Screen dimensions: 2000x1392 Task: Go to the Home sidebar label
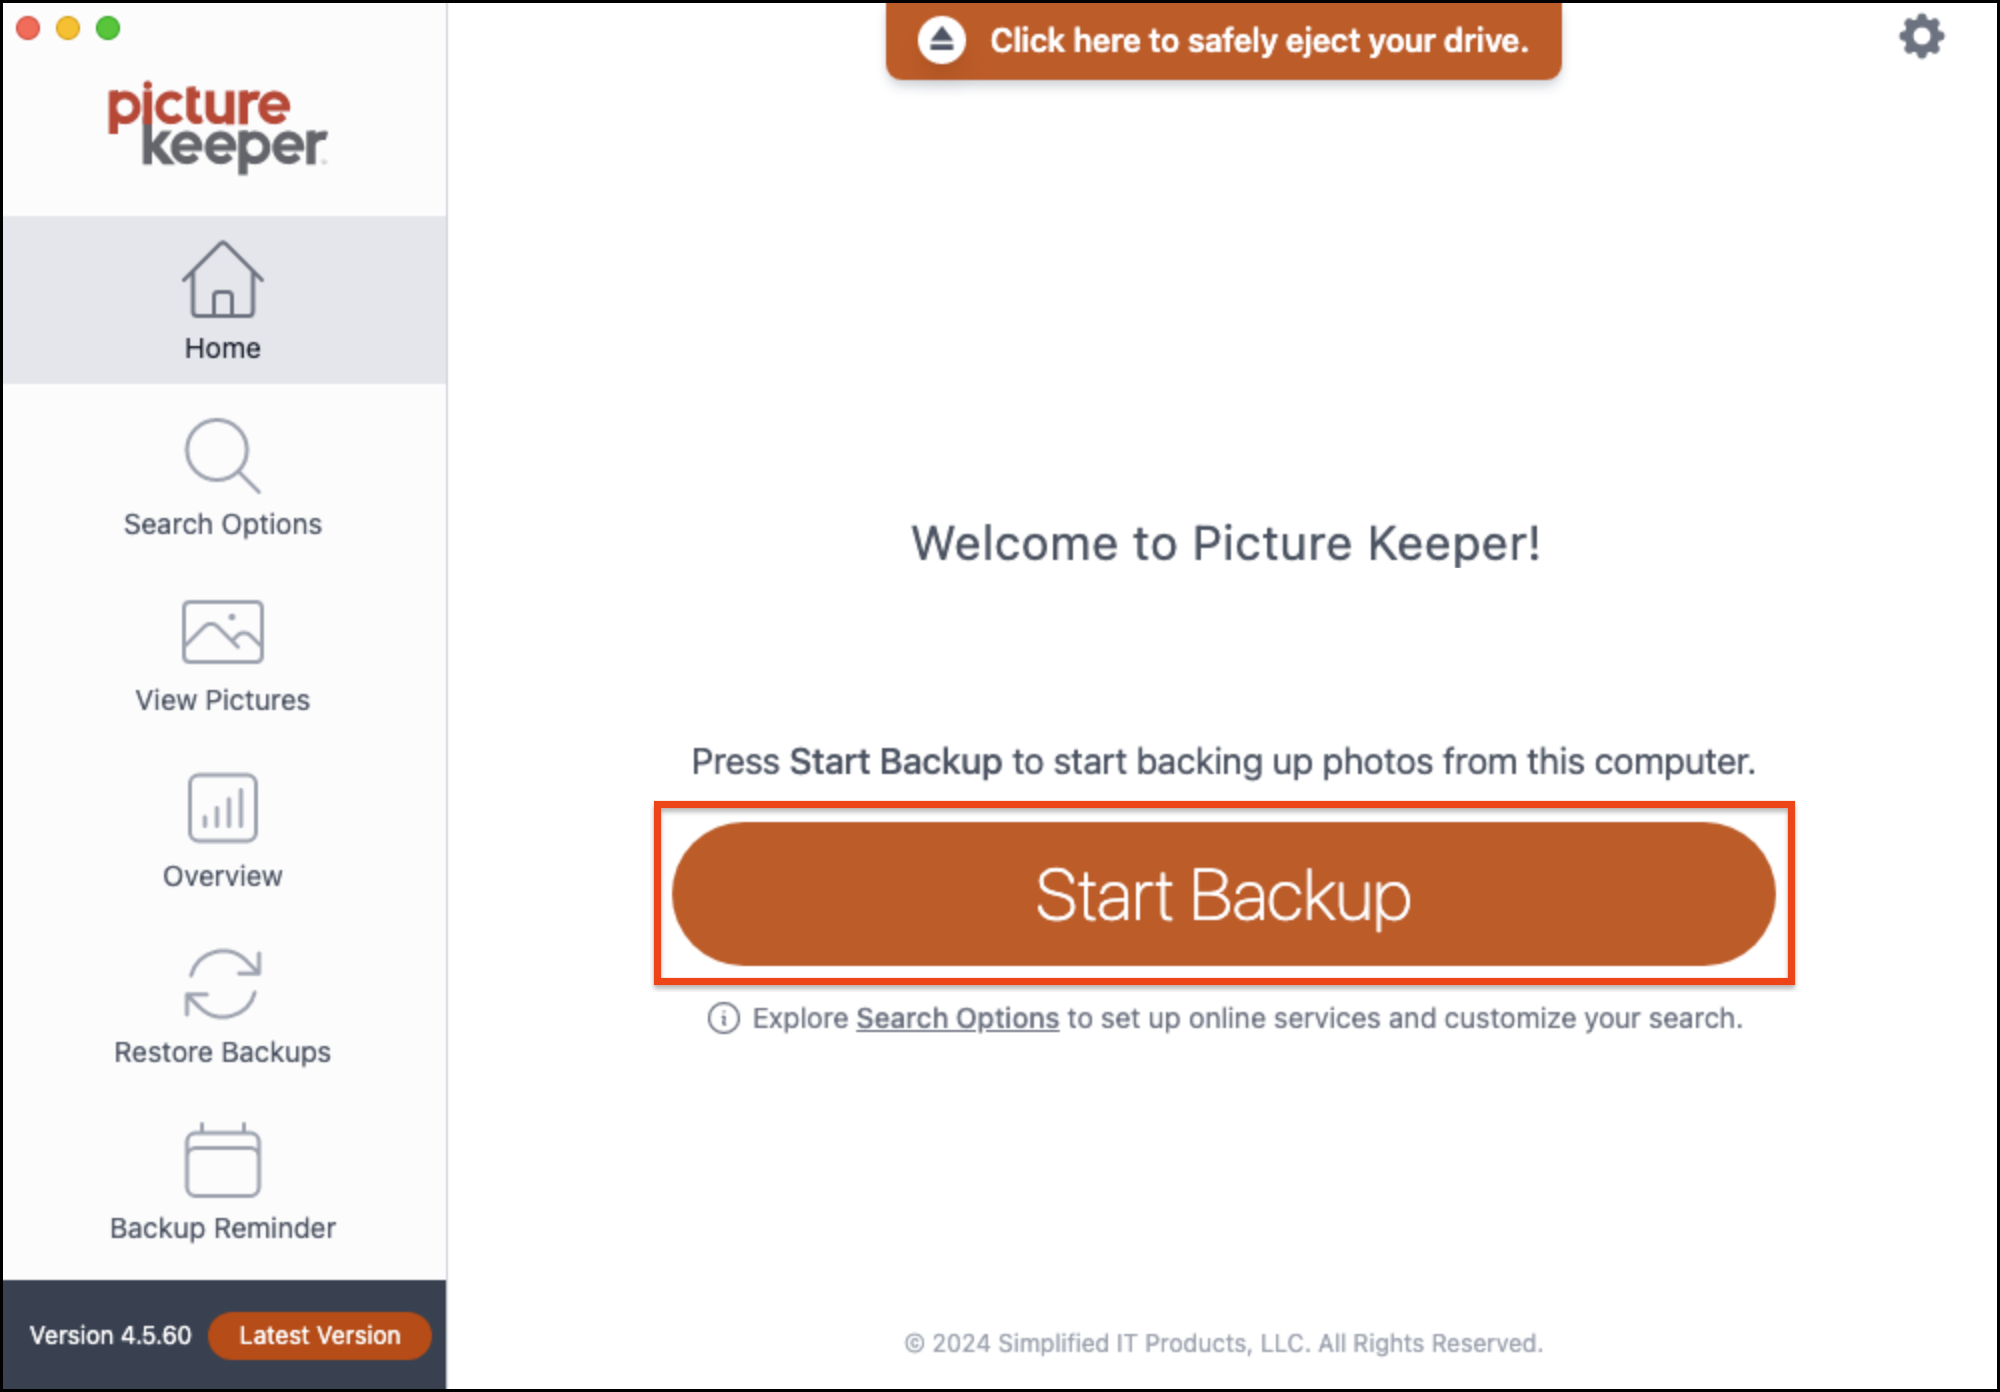(222, 348)
